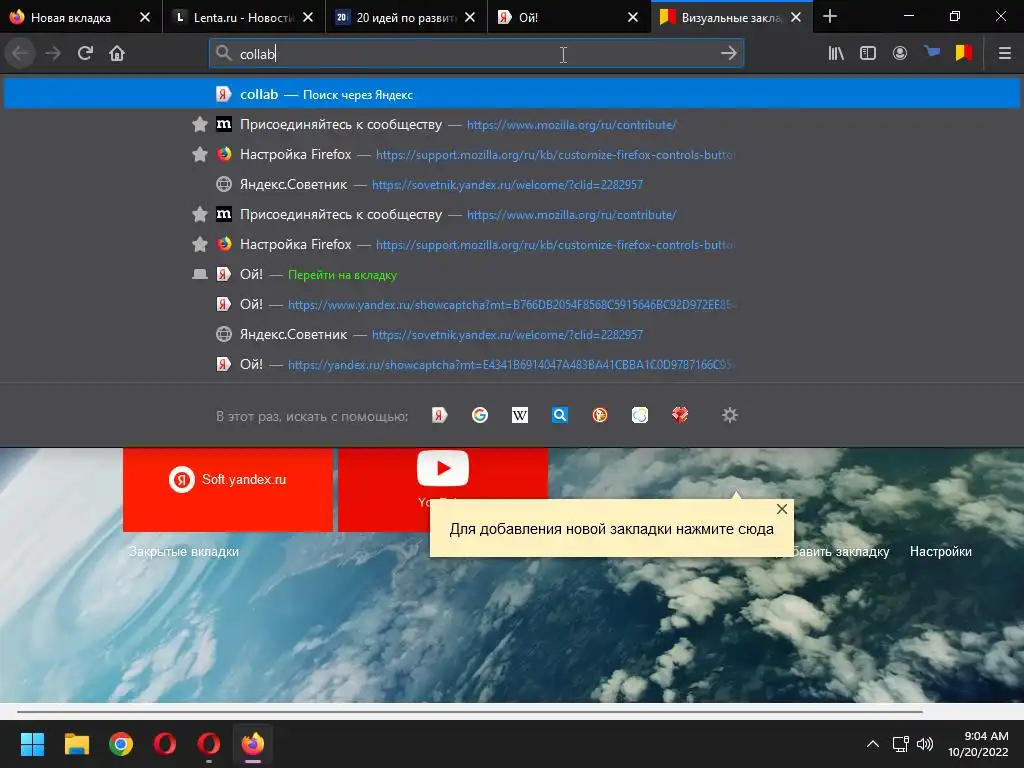The image size is (1024, 768).
Task: Open File Explorer from taskbar
Action: 76,744
